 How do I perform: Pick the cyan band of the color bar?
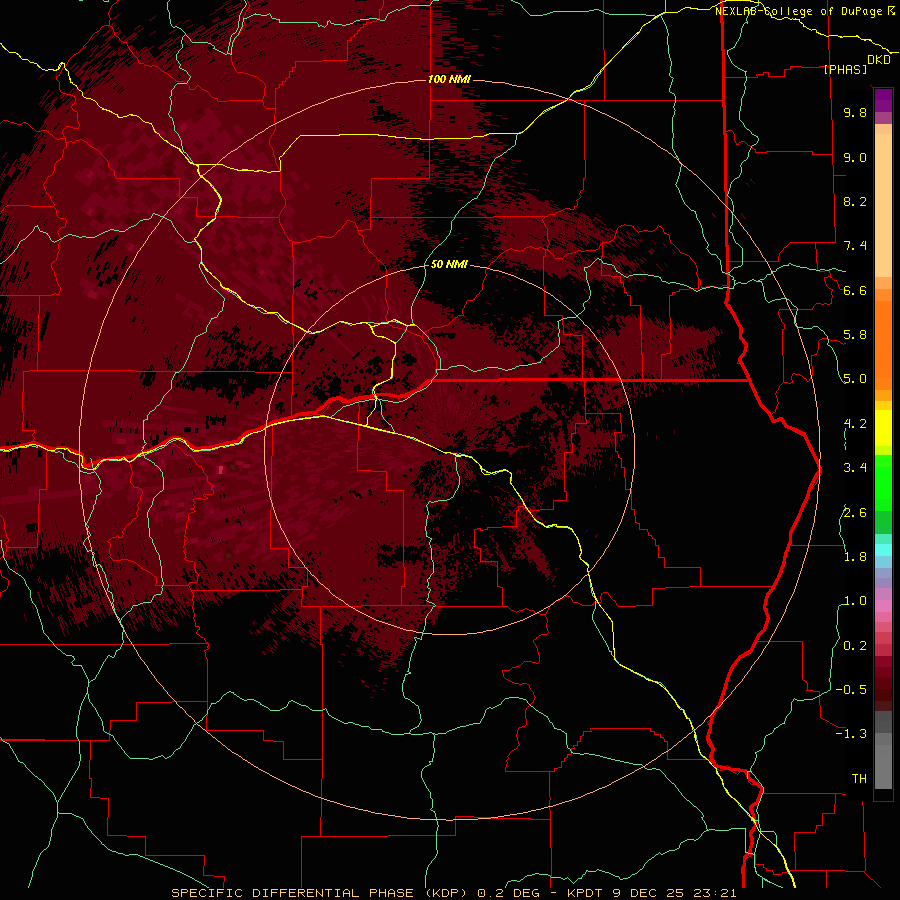[883, 549]
